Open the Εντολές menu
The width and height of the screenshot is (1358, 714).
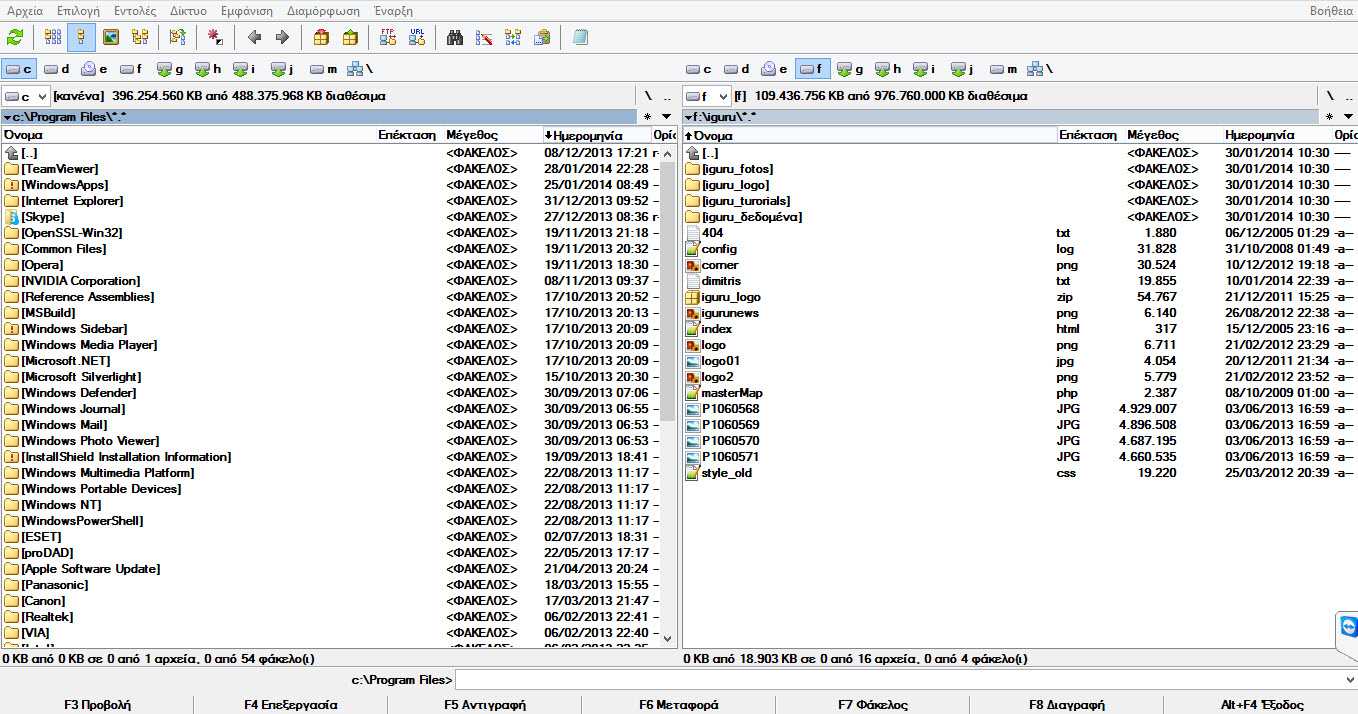tap(135, 10)
